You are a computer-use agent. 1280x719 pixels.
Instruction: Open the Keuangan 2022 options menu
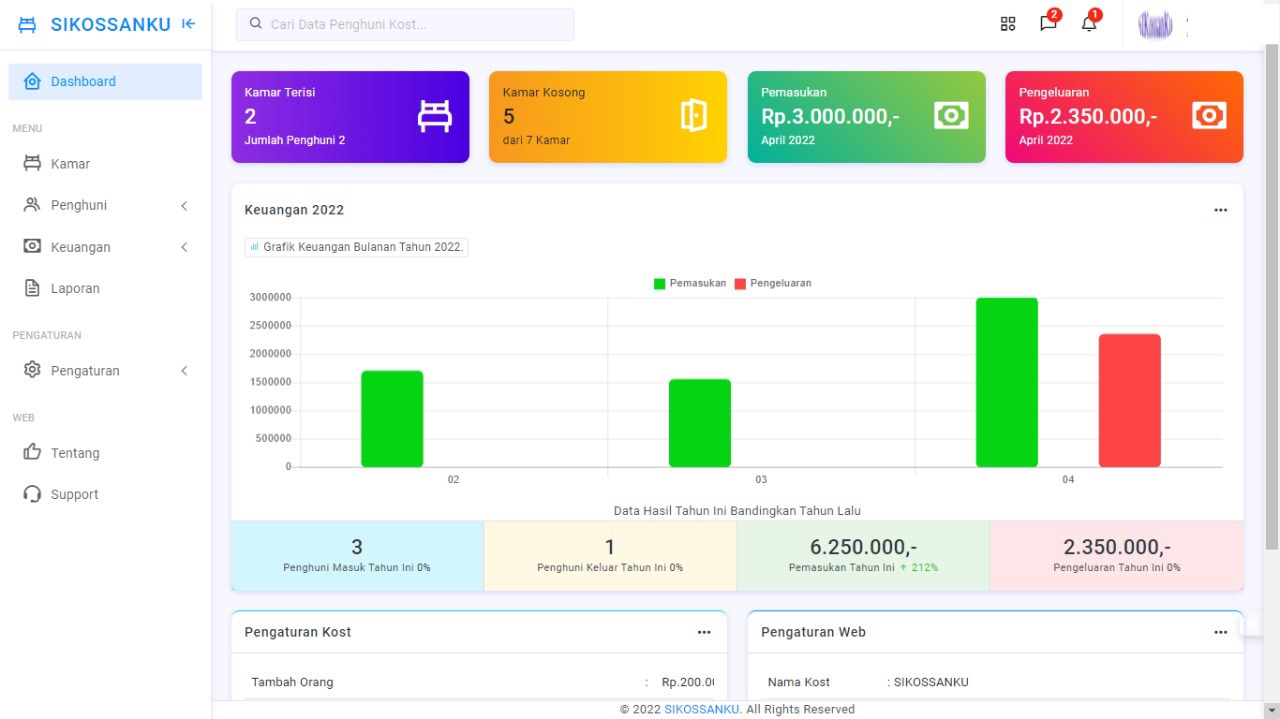point(1220,210)
